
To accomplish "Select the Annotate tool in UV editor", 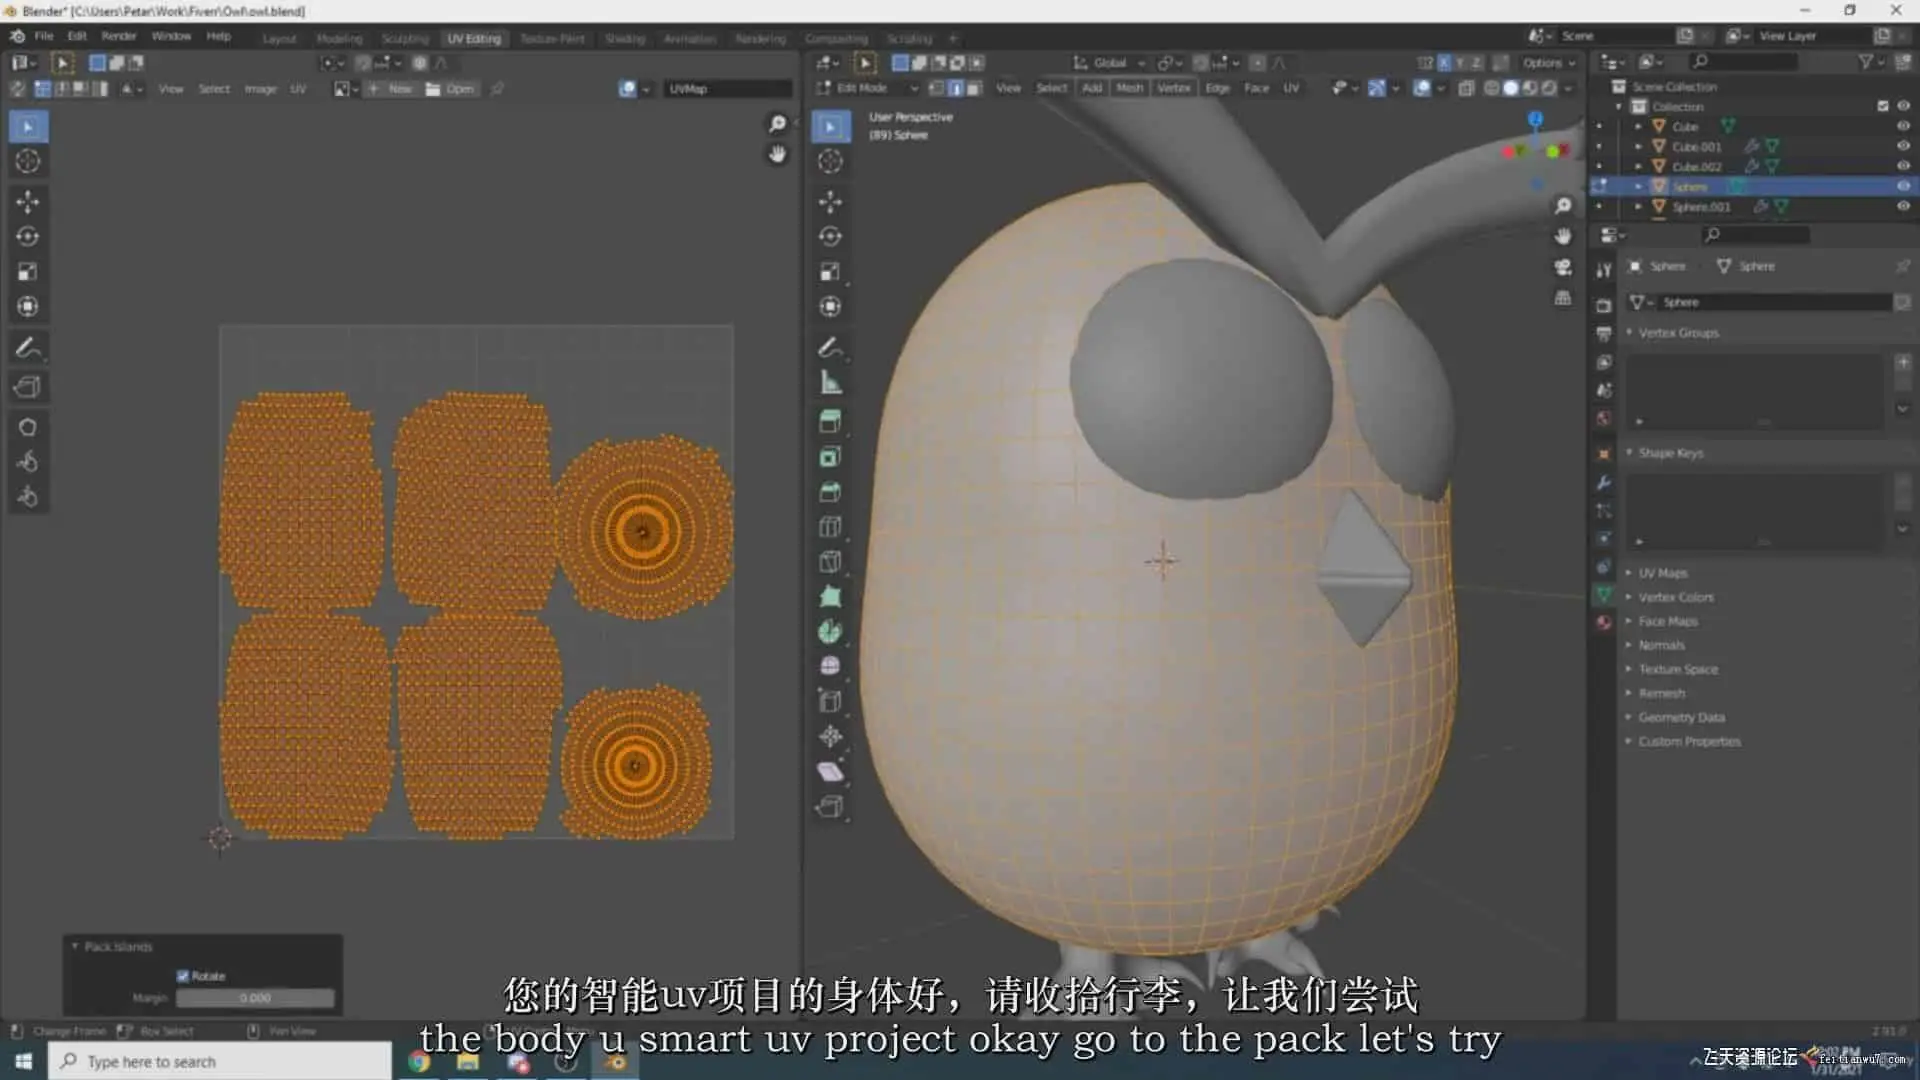I will (x=28, y=348).
